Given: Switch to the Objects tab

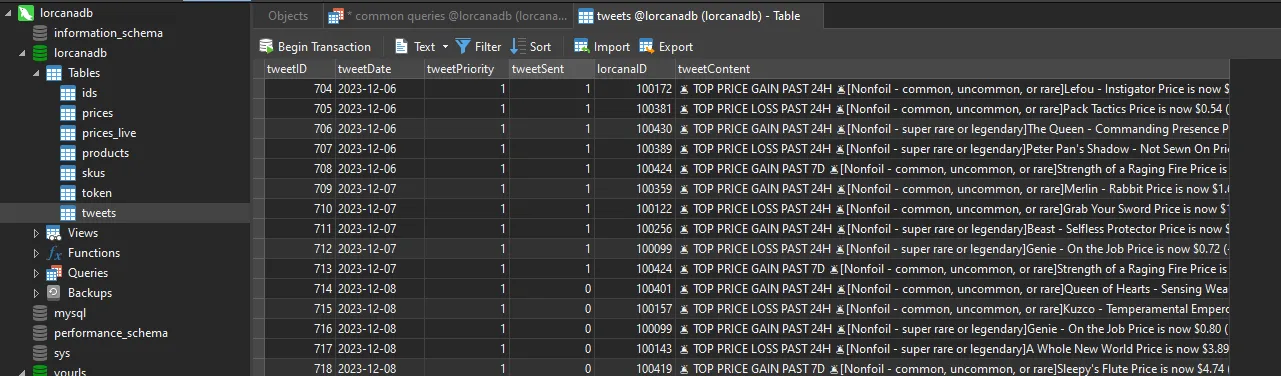Looking at the screenshot, I should [x=288, y=16].
